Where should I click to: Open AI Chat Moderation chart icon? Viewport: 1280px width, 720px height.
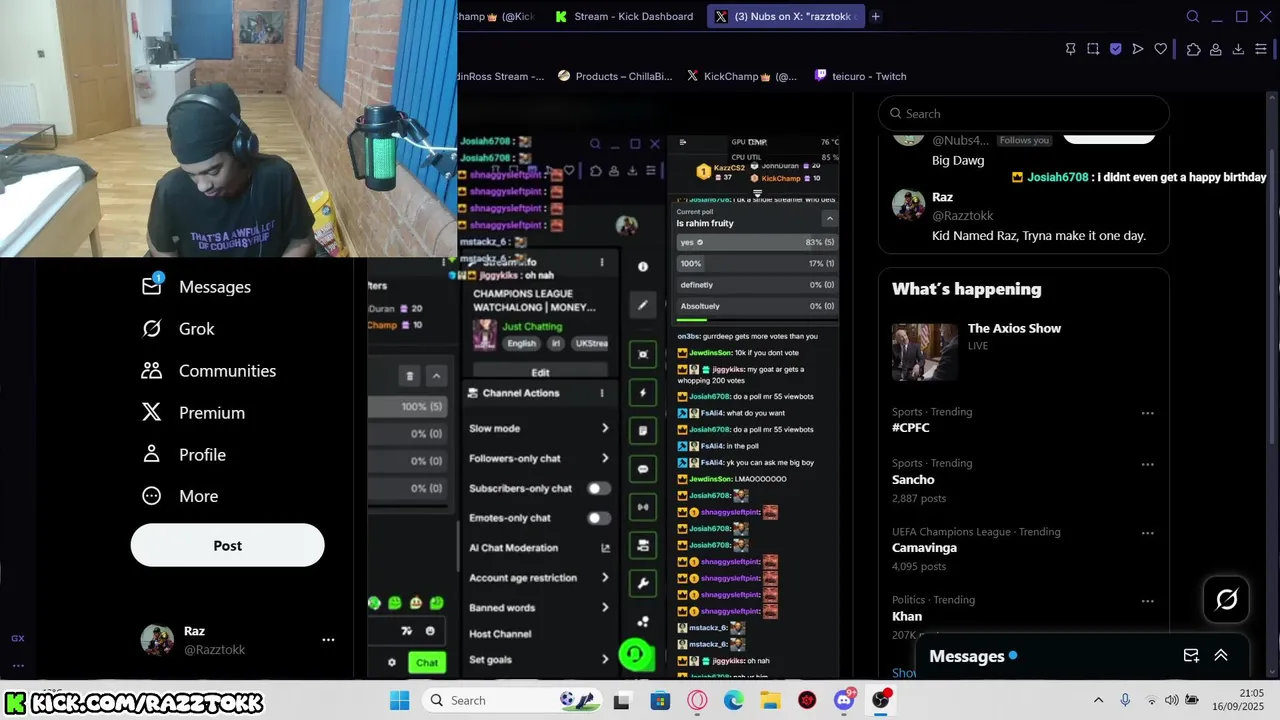coord(604,548)
